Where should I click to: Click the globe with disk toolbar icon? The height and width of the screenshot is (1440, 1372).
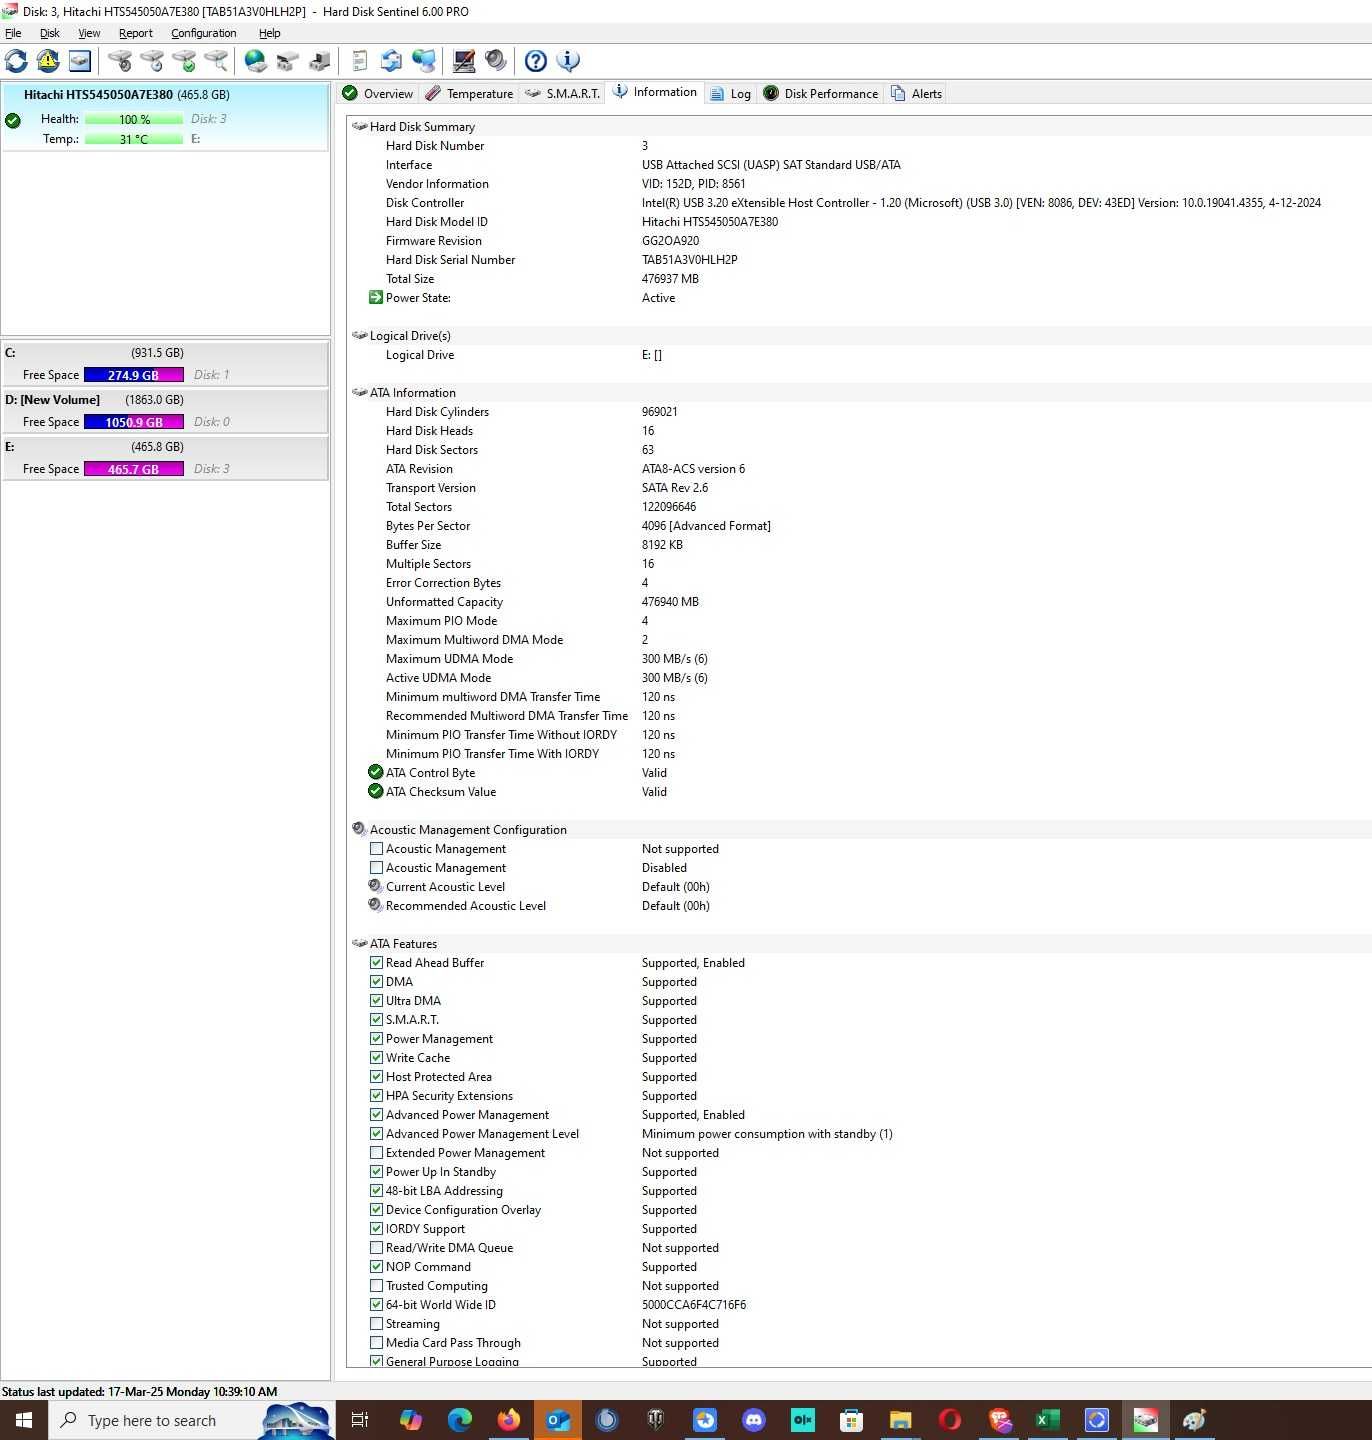256,61
